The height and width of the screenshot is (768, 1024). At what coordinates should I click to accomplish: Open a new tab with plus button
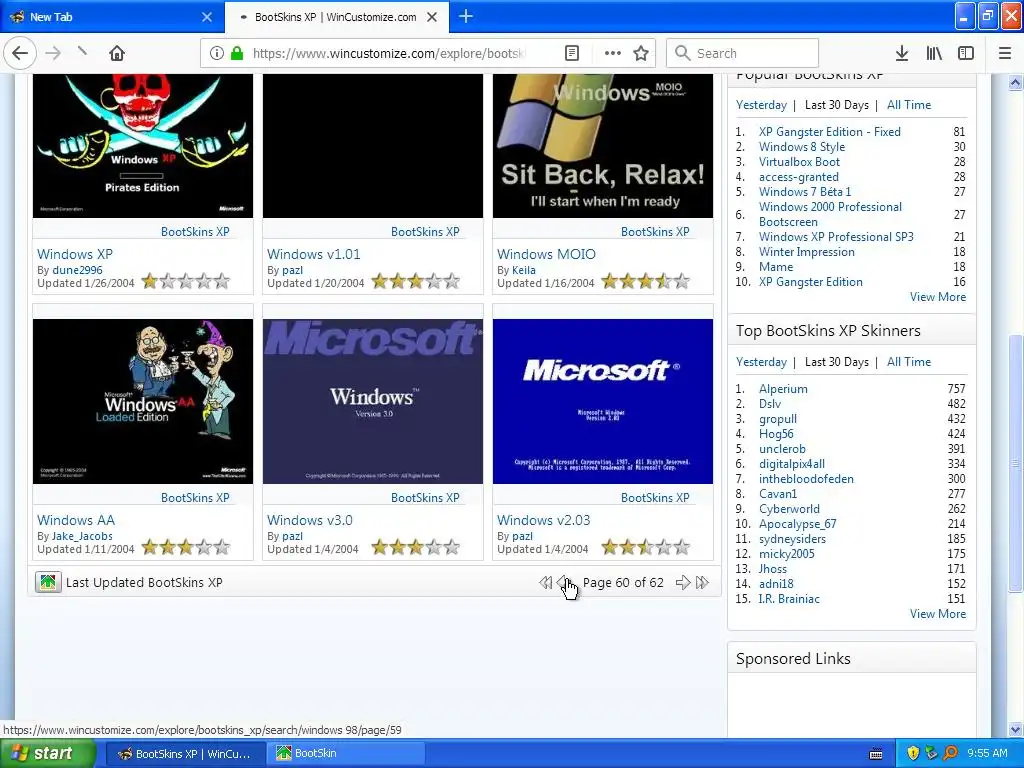[x=466, y=16]
